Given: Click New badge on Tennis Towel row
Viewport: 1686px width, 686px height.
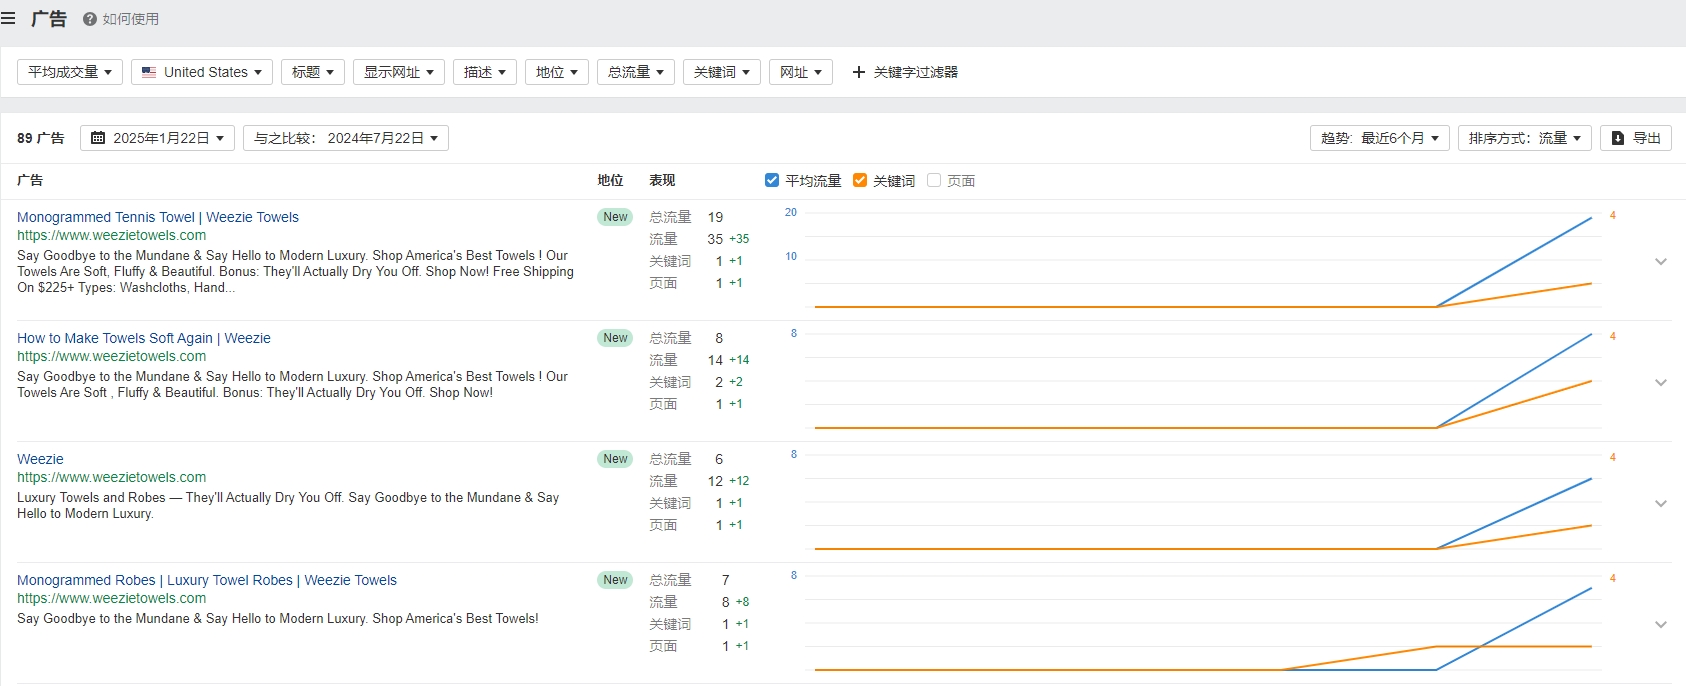Looking at the screenshot, I should coord(615,217).
